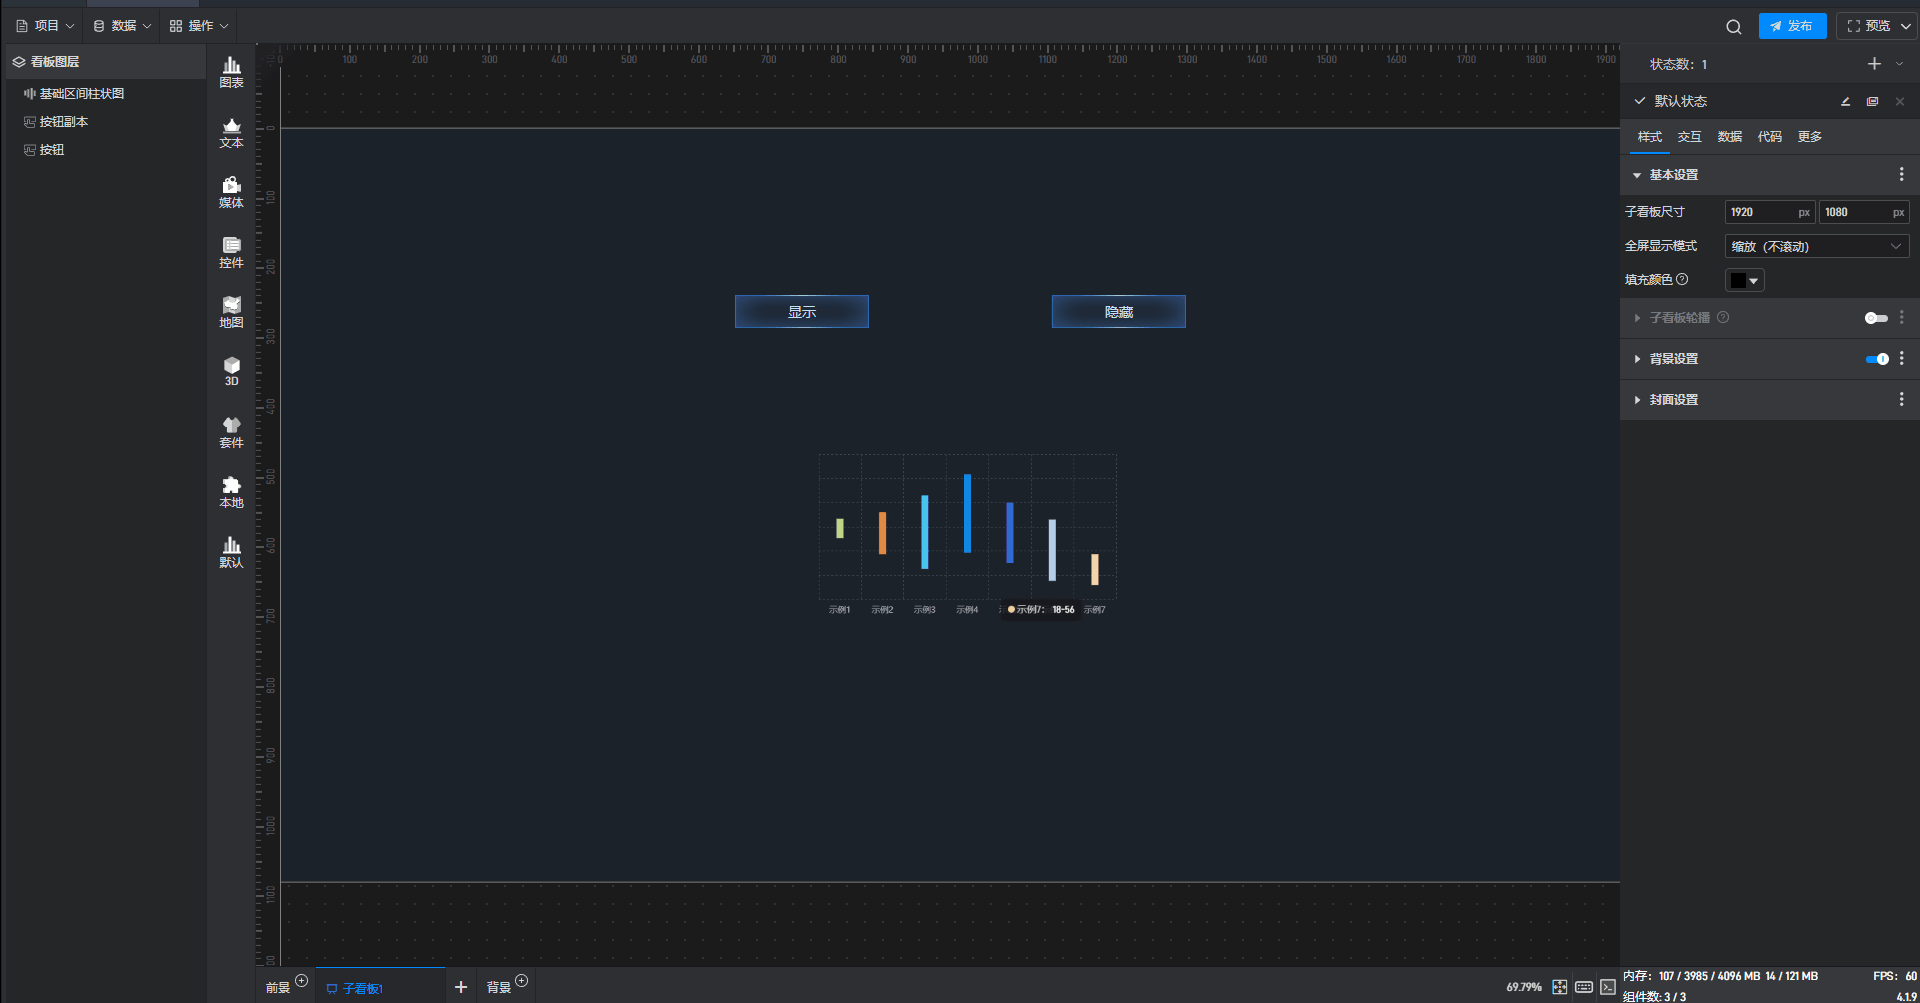Open the 预览 dropdown arrow
The width and height of the screenshot is (1920, 1003).
1905,26
